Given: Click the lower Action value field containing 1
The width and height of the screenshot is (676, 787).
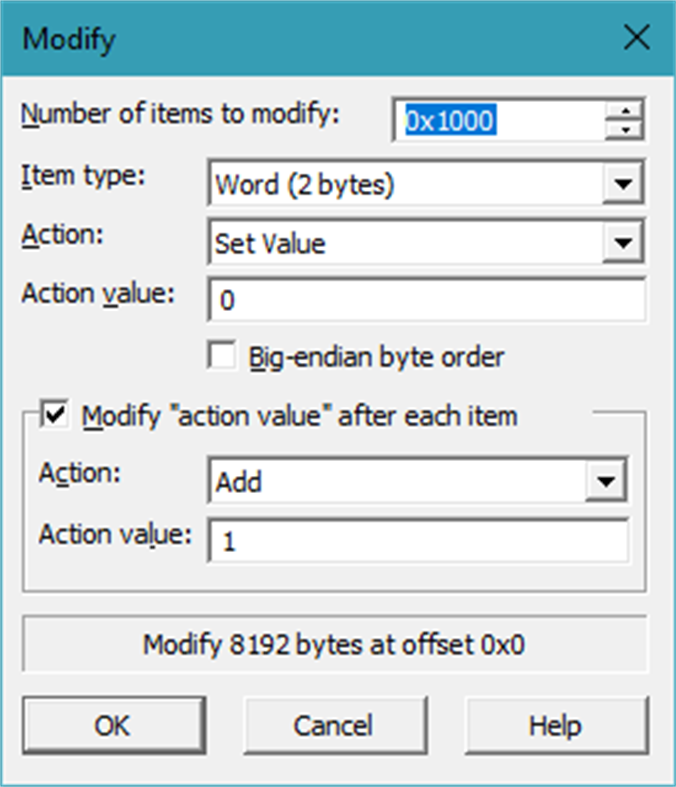Looking at the screenshot, I should click(x=418, y=541).
